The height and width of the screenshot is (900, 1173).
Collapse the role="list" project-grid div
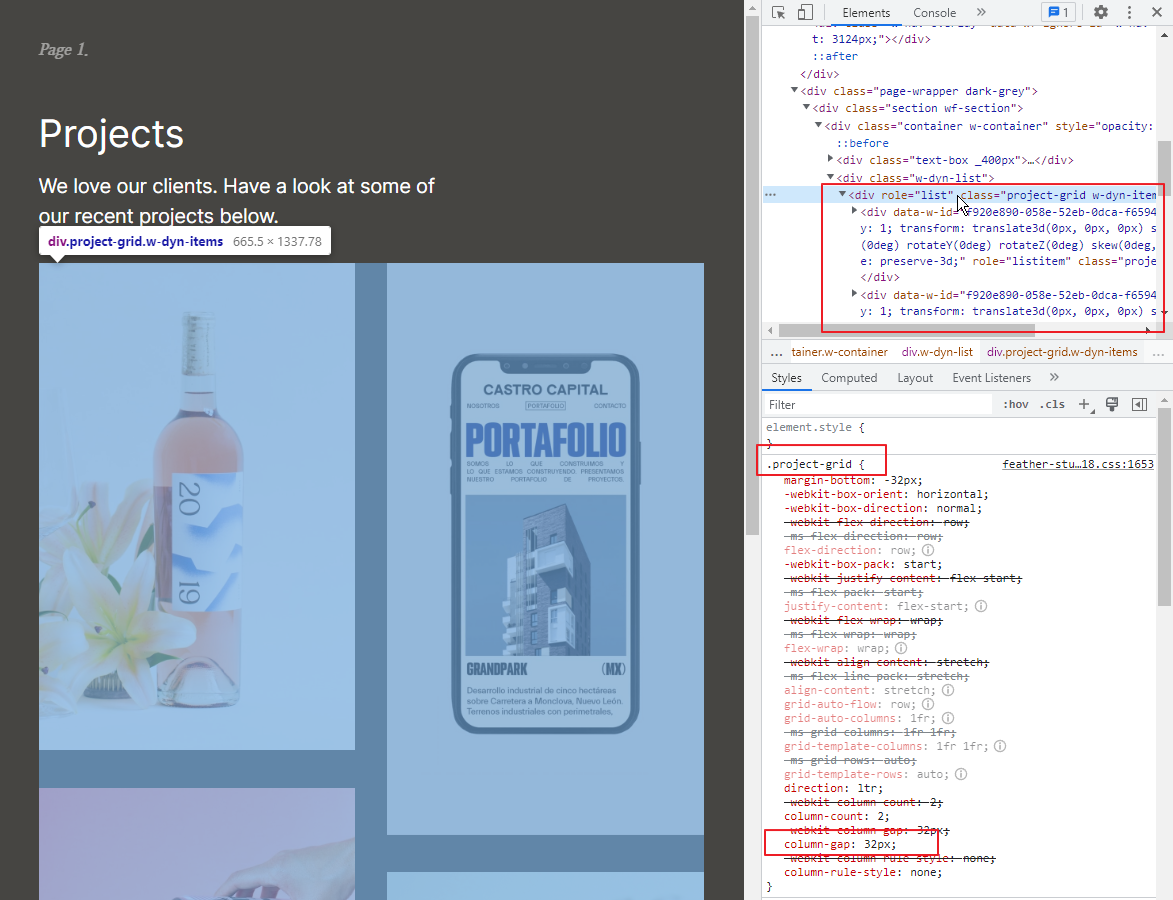842,195
